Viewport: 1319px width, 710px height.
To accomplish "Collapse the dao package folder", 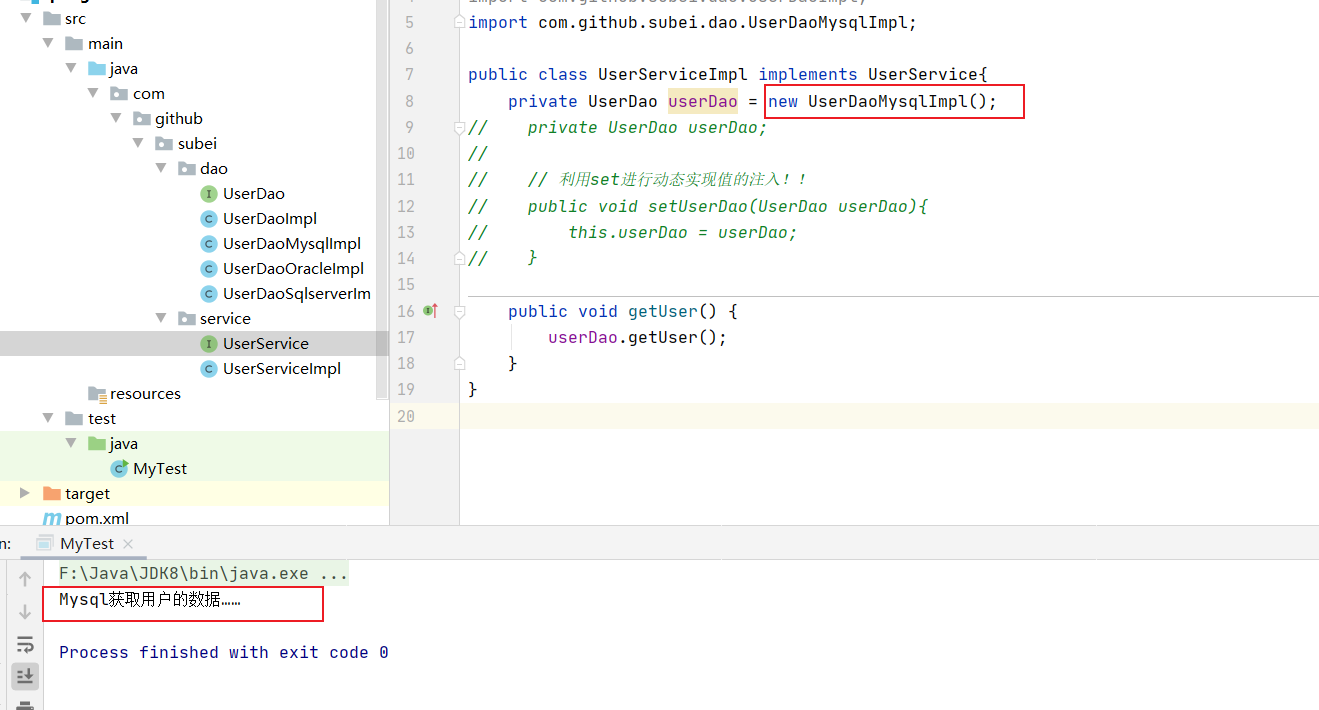I will 161,168.
